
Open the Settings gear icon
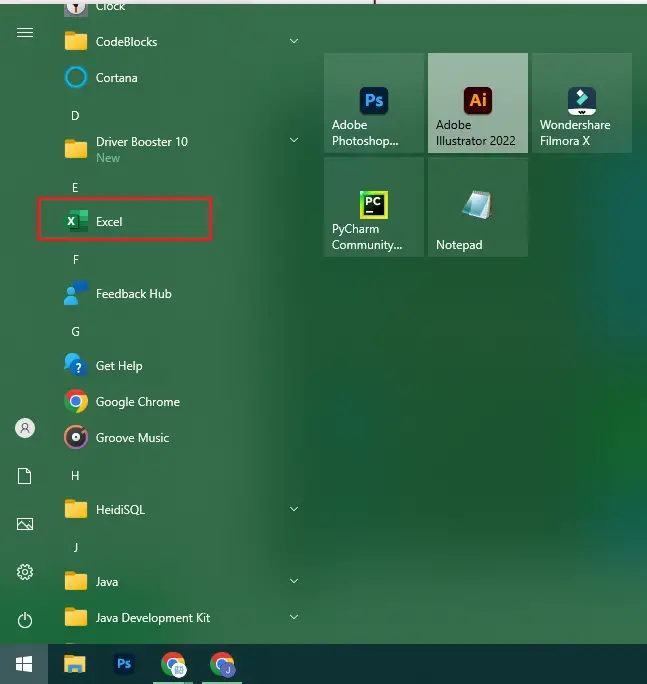(25, 572)
